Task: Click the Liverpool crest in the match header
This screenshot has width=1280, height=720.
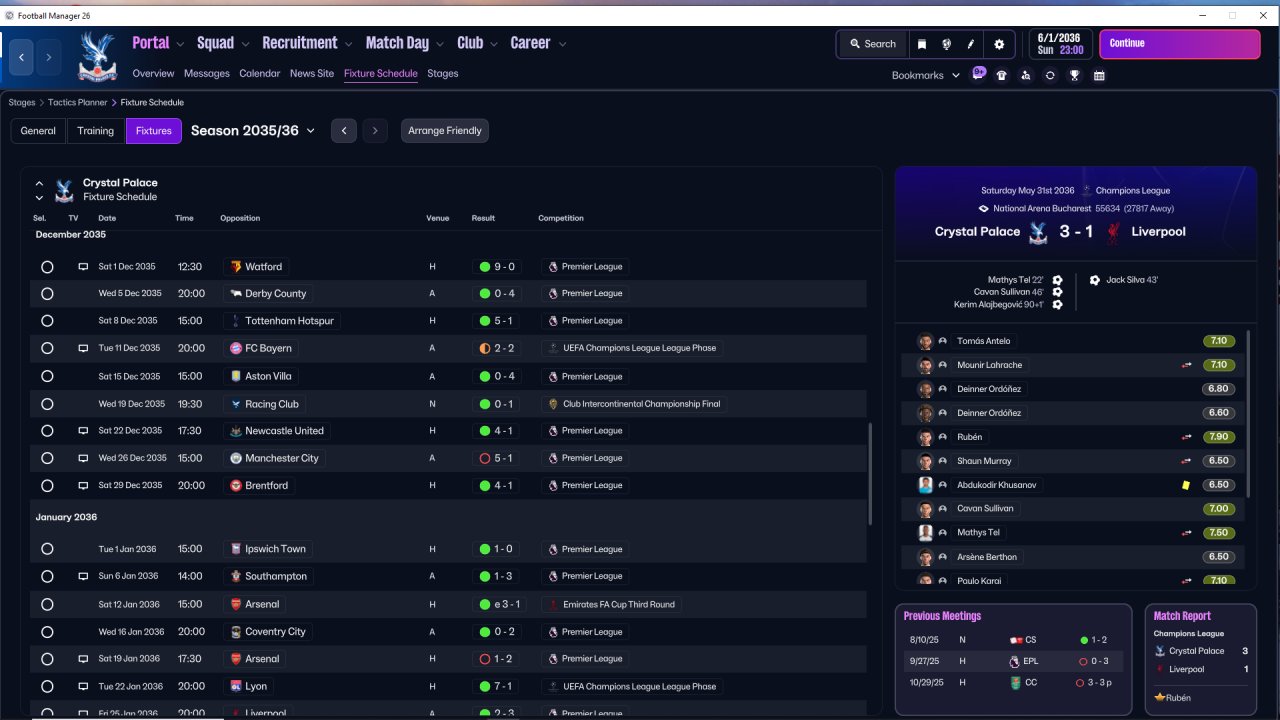Action: click(1112, 232)
